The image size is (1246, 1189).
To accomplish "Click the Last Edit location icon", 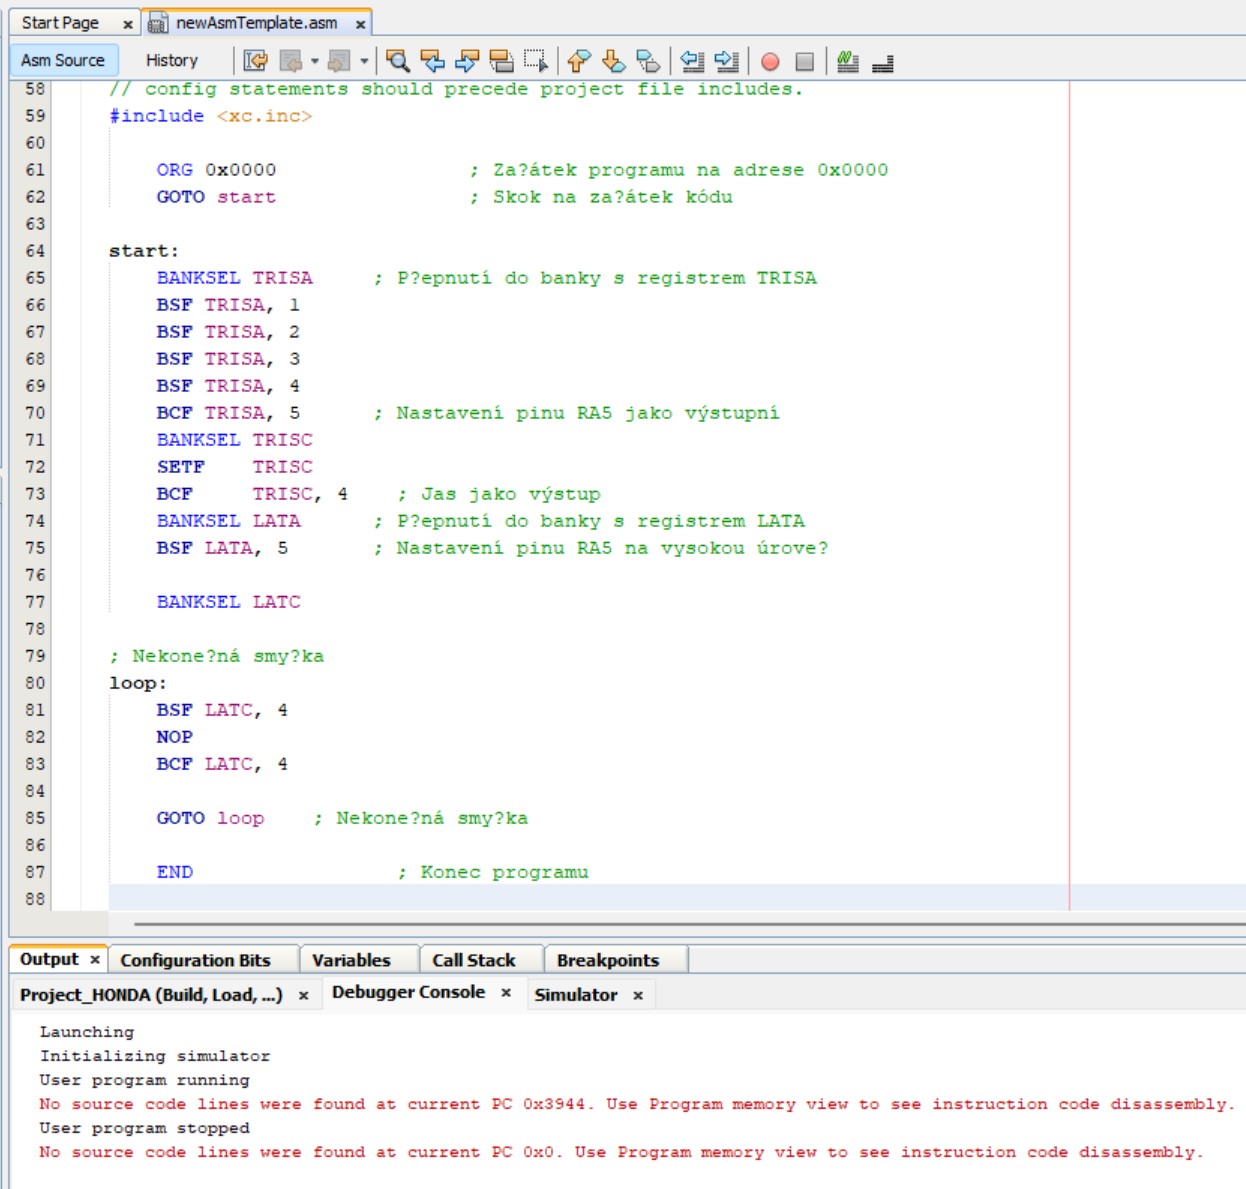I will (255, 61).
